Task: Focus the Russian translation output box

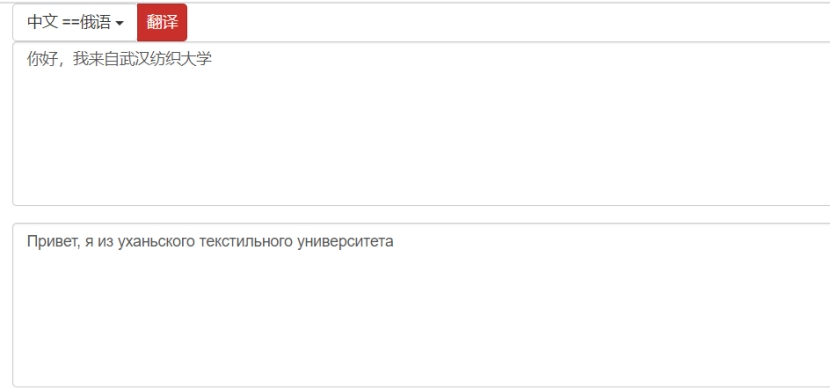Action: pos(422,305)
